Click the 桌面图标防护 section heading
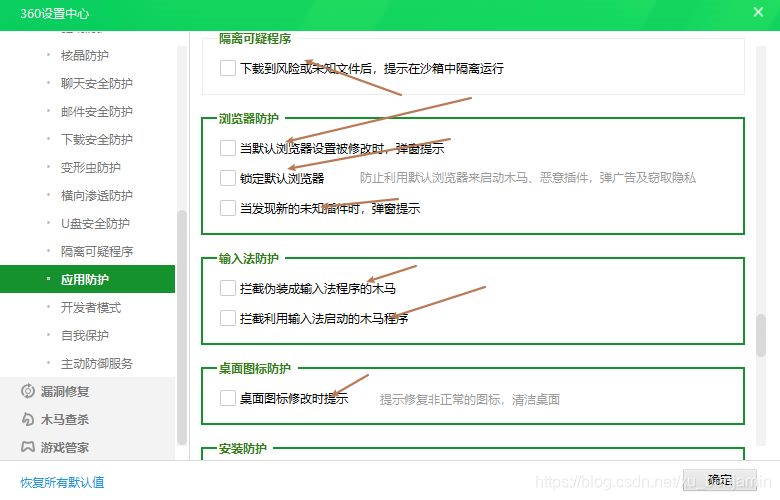Screen dimensions: 780x500 (x=255, y=368)
